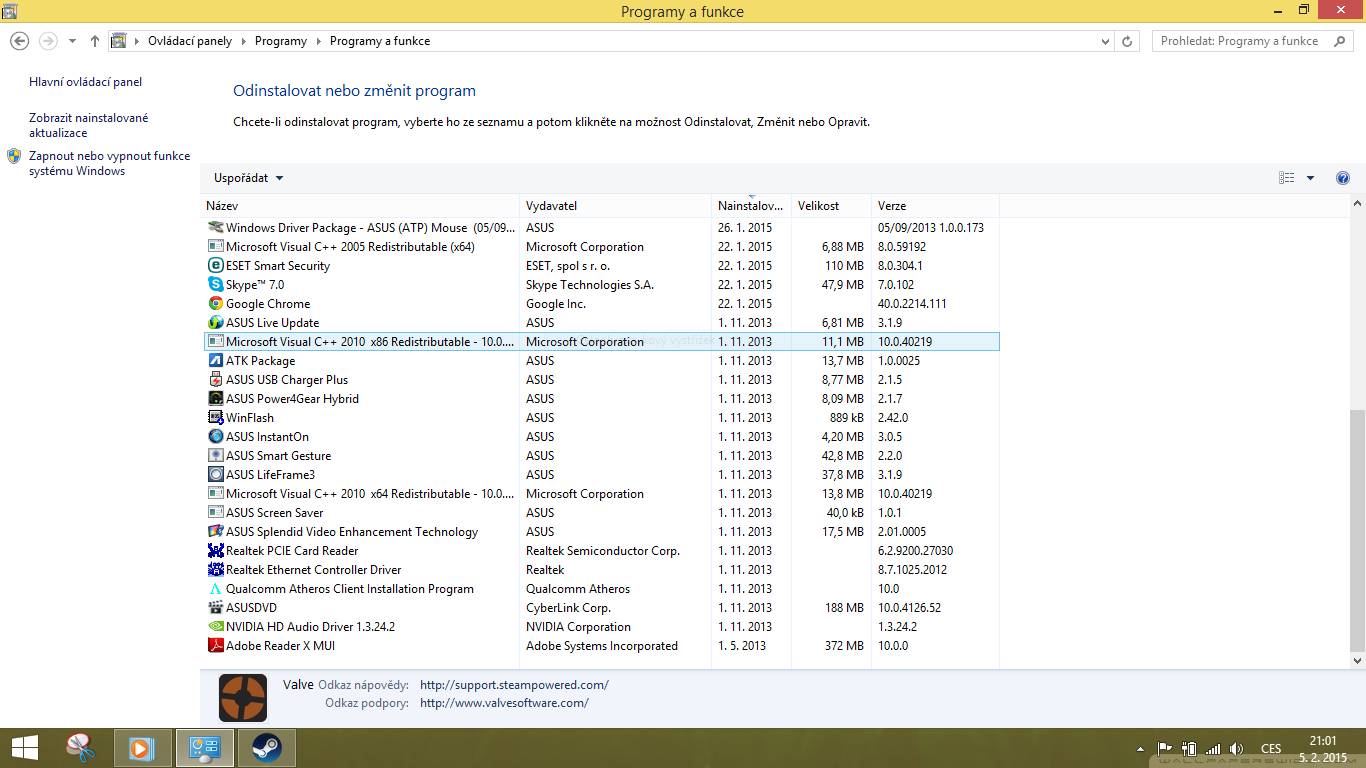Screen dimensions: 1366x768
Task: Click the ATK Package icon
Action: point(215,361)
